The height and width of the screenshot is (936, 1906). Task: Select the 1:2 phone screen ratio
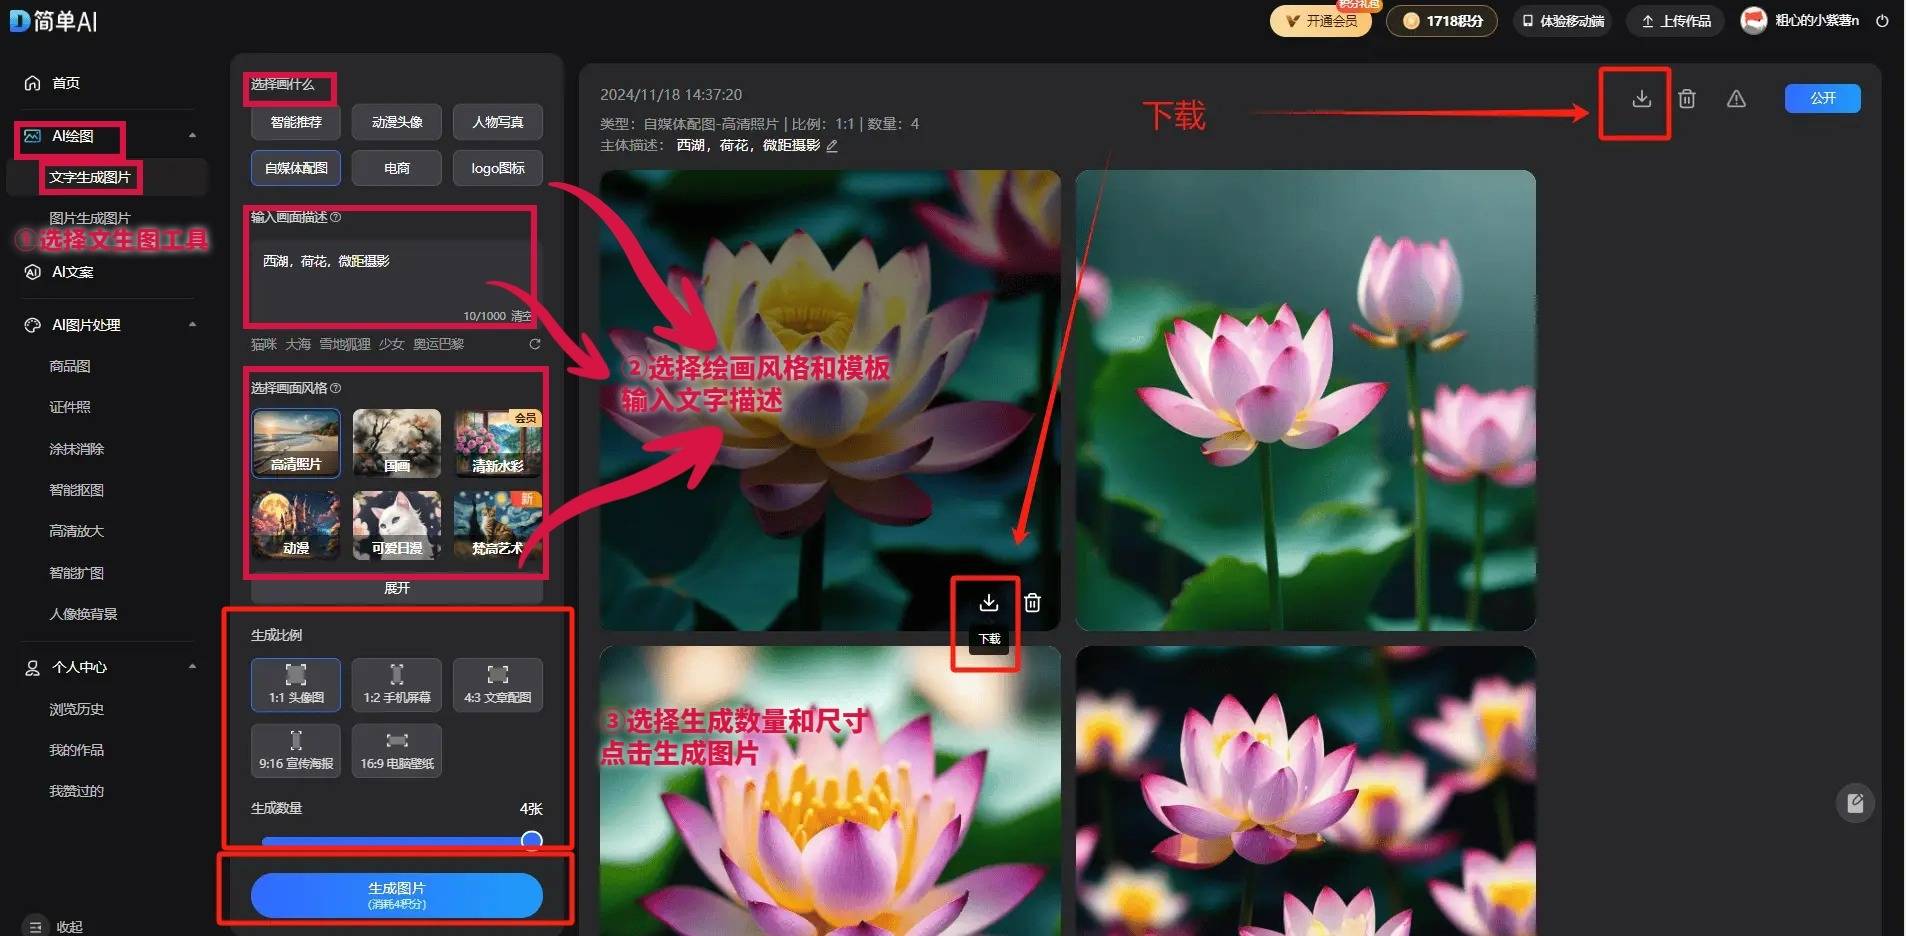coord(396,685)
